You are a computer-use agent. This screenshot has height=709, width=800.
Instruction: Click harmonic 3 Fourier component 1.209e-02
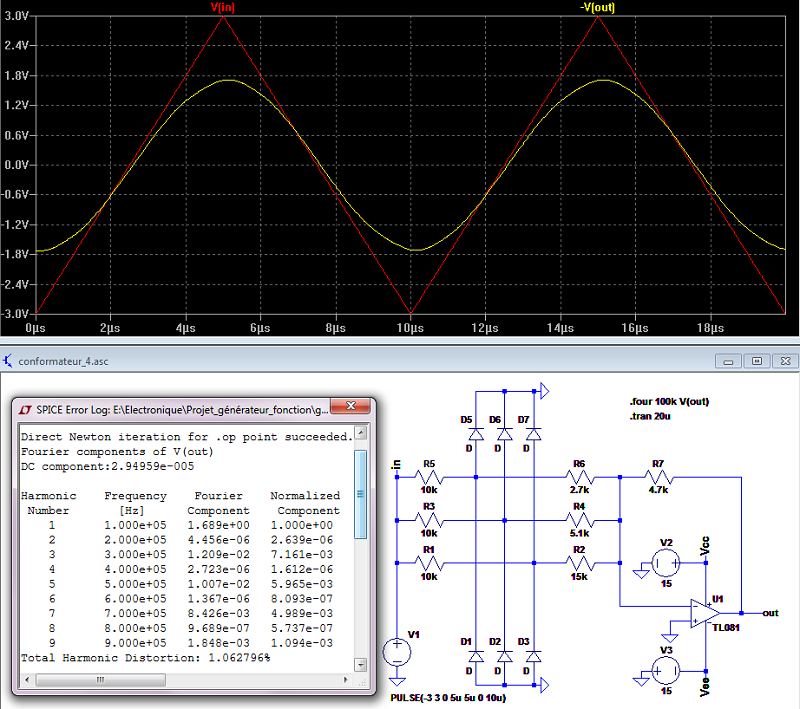218,554
